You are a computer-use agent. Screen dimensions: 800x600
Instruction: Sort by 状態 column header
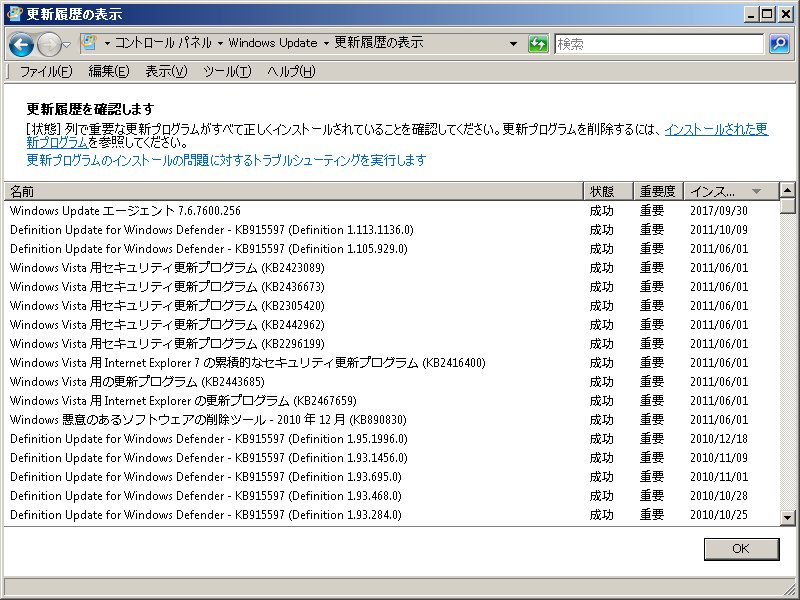coord(608,191)
